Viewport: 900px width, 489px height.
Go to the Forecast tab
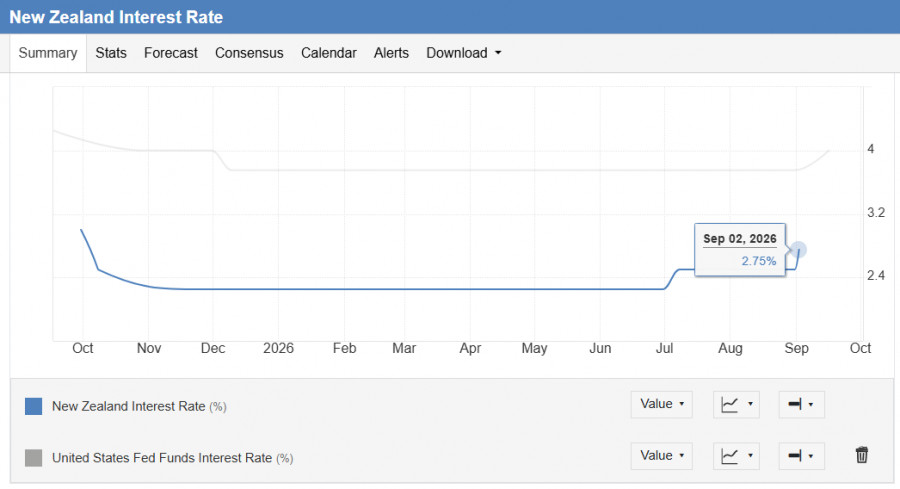(x=170, y=53)
